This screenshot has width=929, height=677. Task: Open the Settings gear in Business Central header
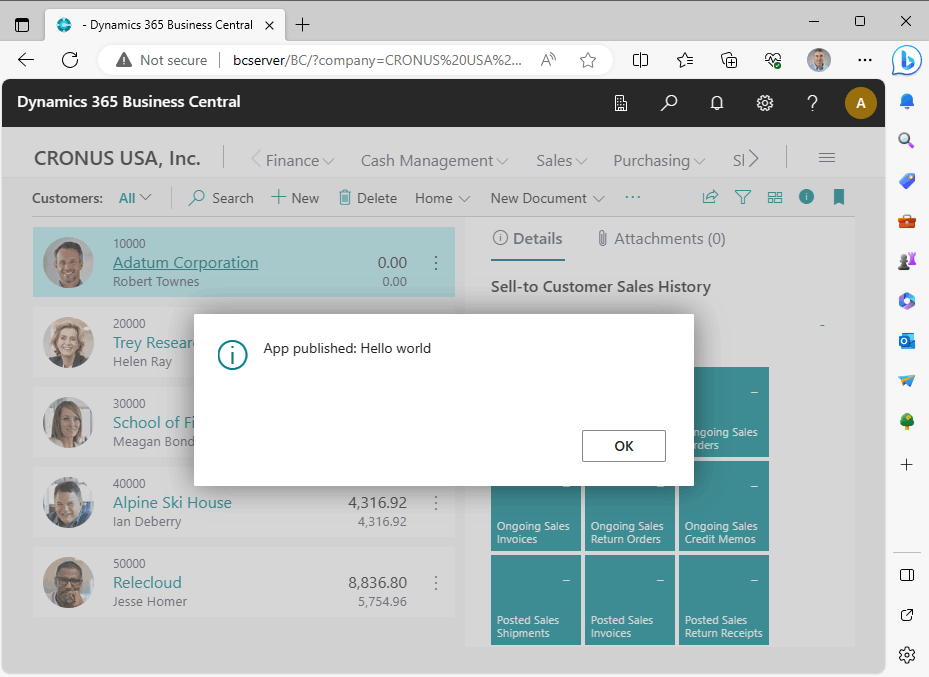(x=765, y=102)
